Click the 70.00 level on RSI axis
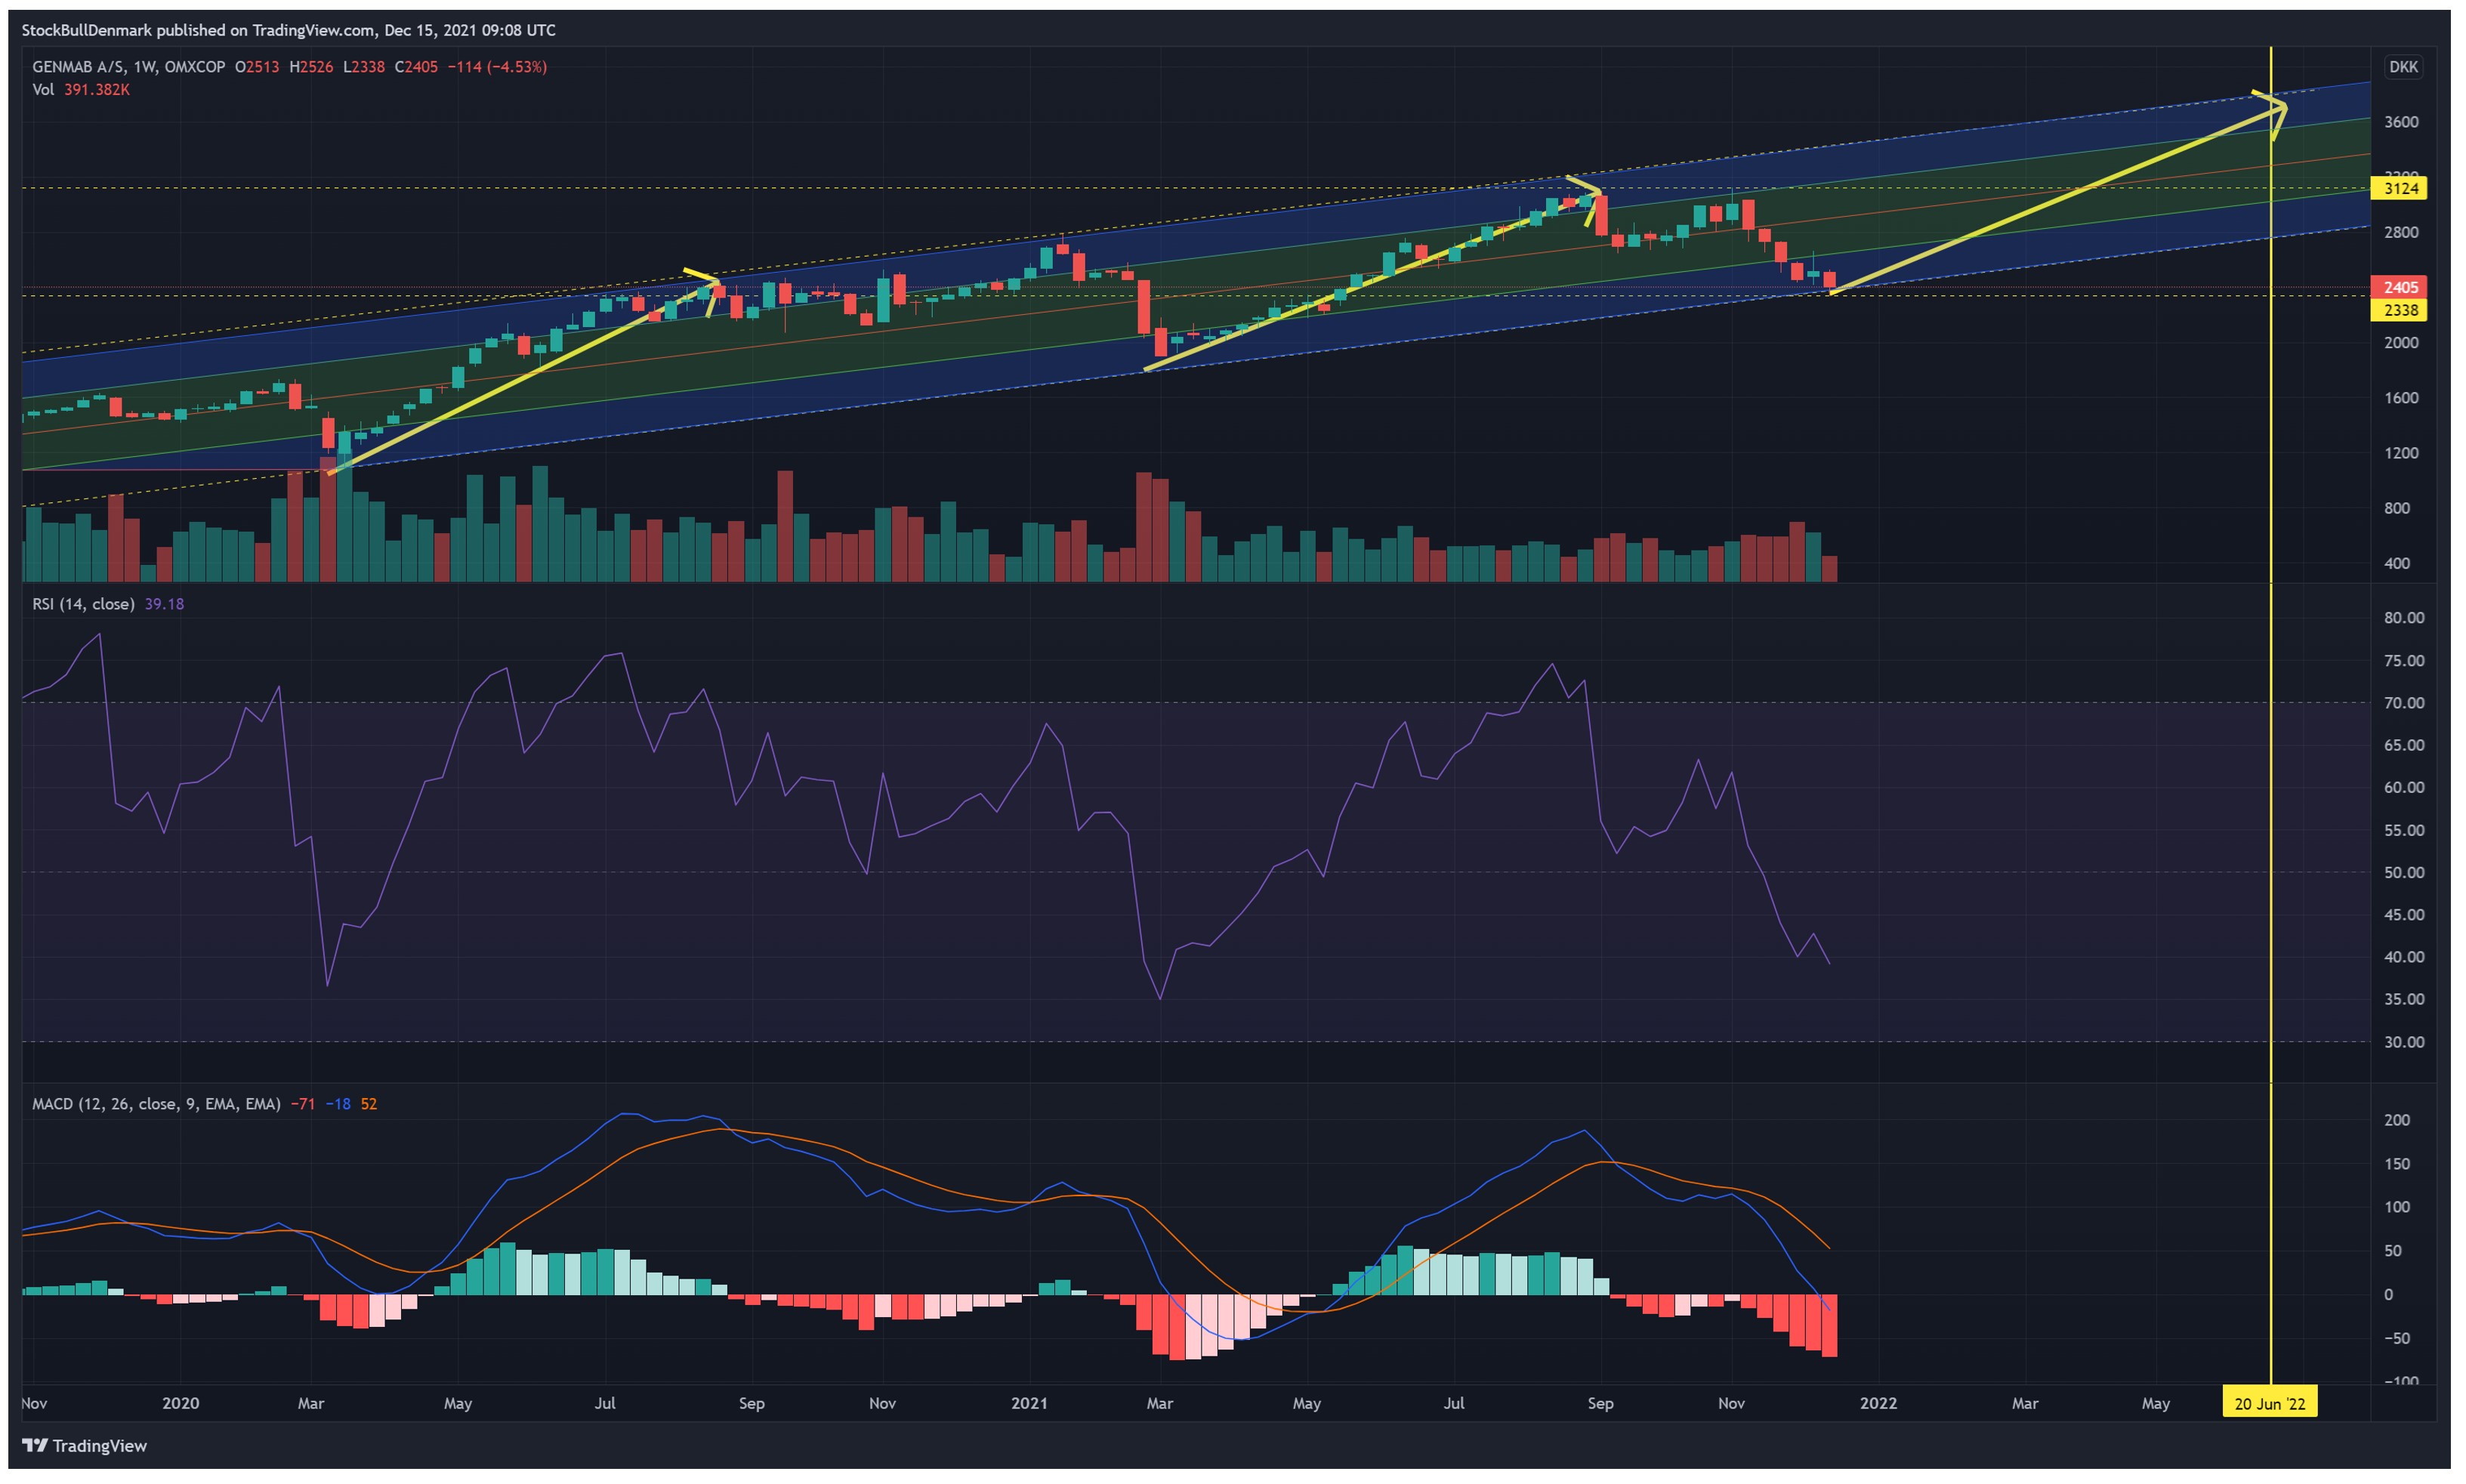This screenshot has width=2466, height=1484. tap(2403, 703)
